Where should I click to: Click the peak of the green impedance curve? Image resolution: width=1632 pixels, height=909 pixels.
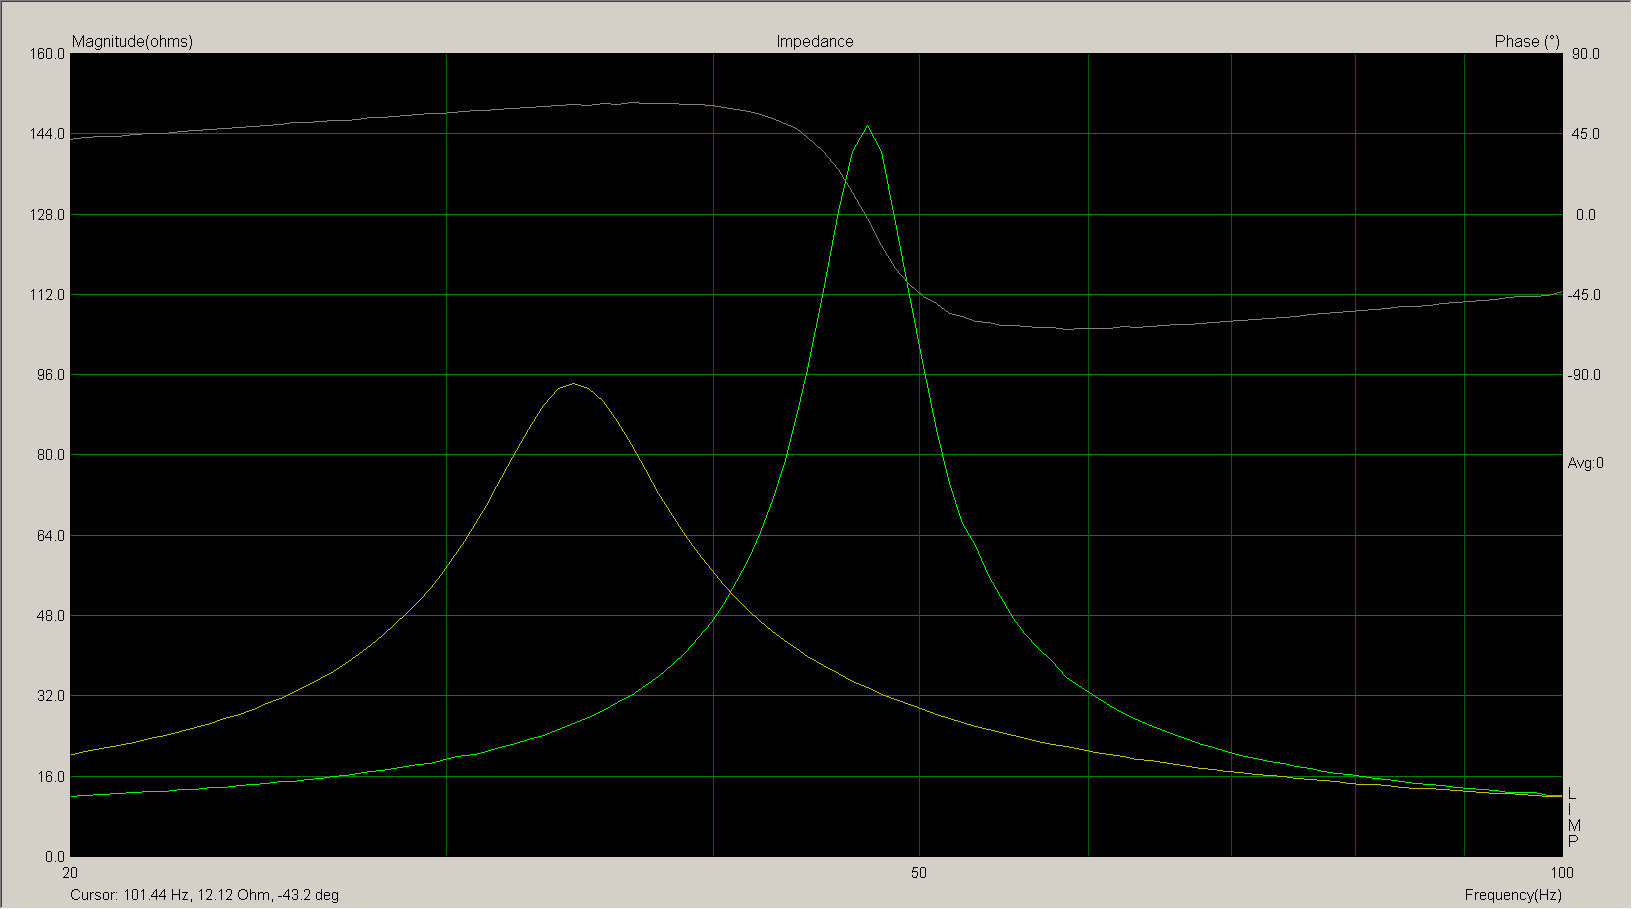click(867, 126)
